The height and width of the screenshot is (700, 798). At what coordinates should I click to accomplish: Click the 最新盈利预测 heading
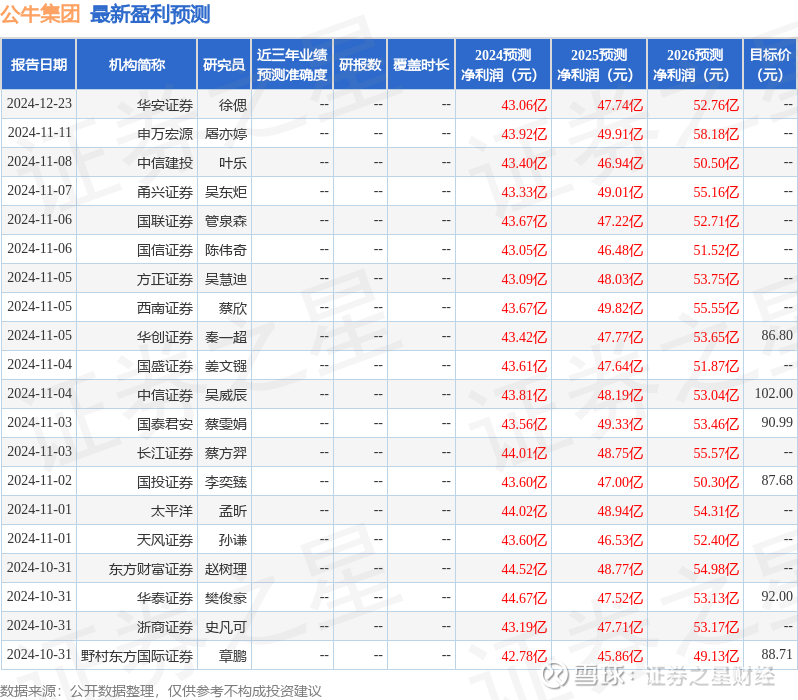(x=150, y=14)
